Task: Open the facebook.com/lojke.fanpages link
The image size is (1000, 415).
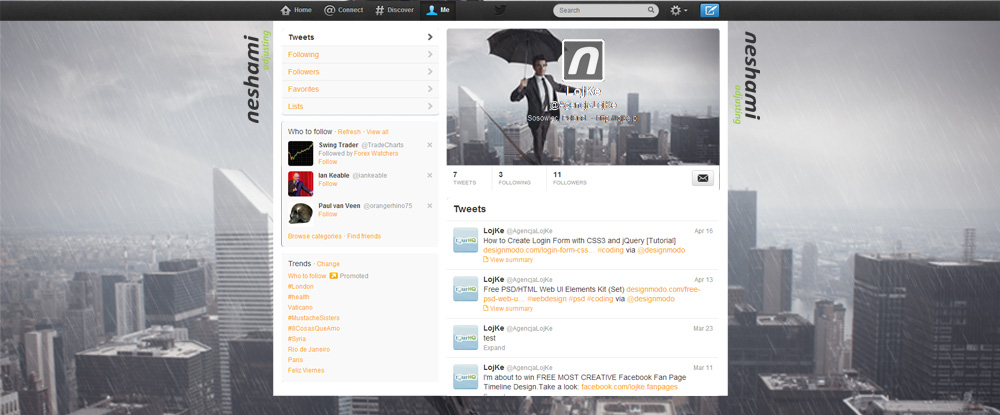Action: pyautogui.click(x=629, y=387)
